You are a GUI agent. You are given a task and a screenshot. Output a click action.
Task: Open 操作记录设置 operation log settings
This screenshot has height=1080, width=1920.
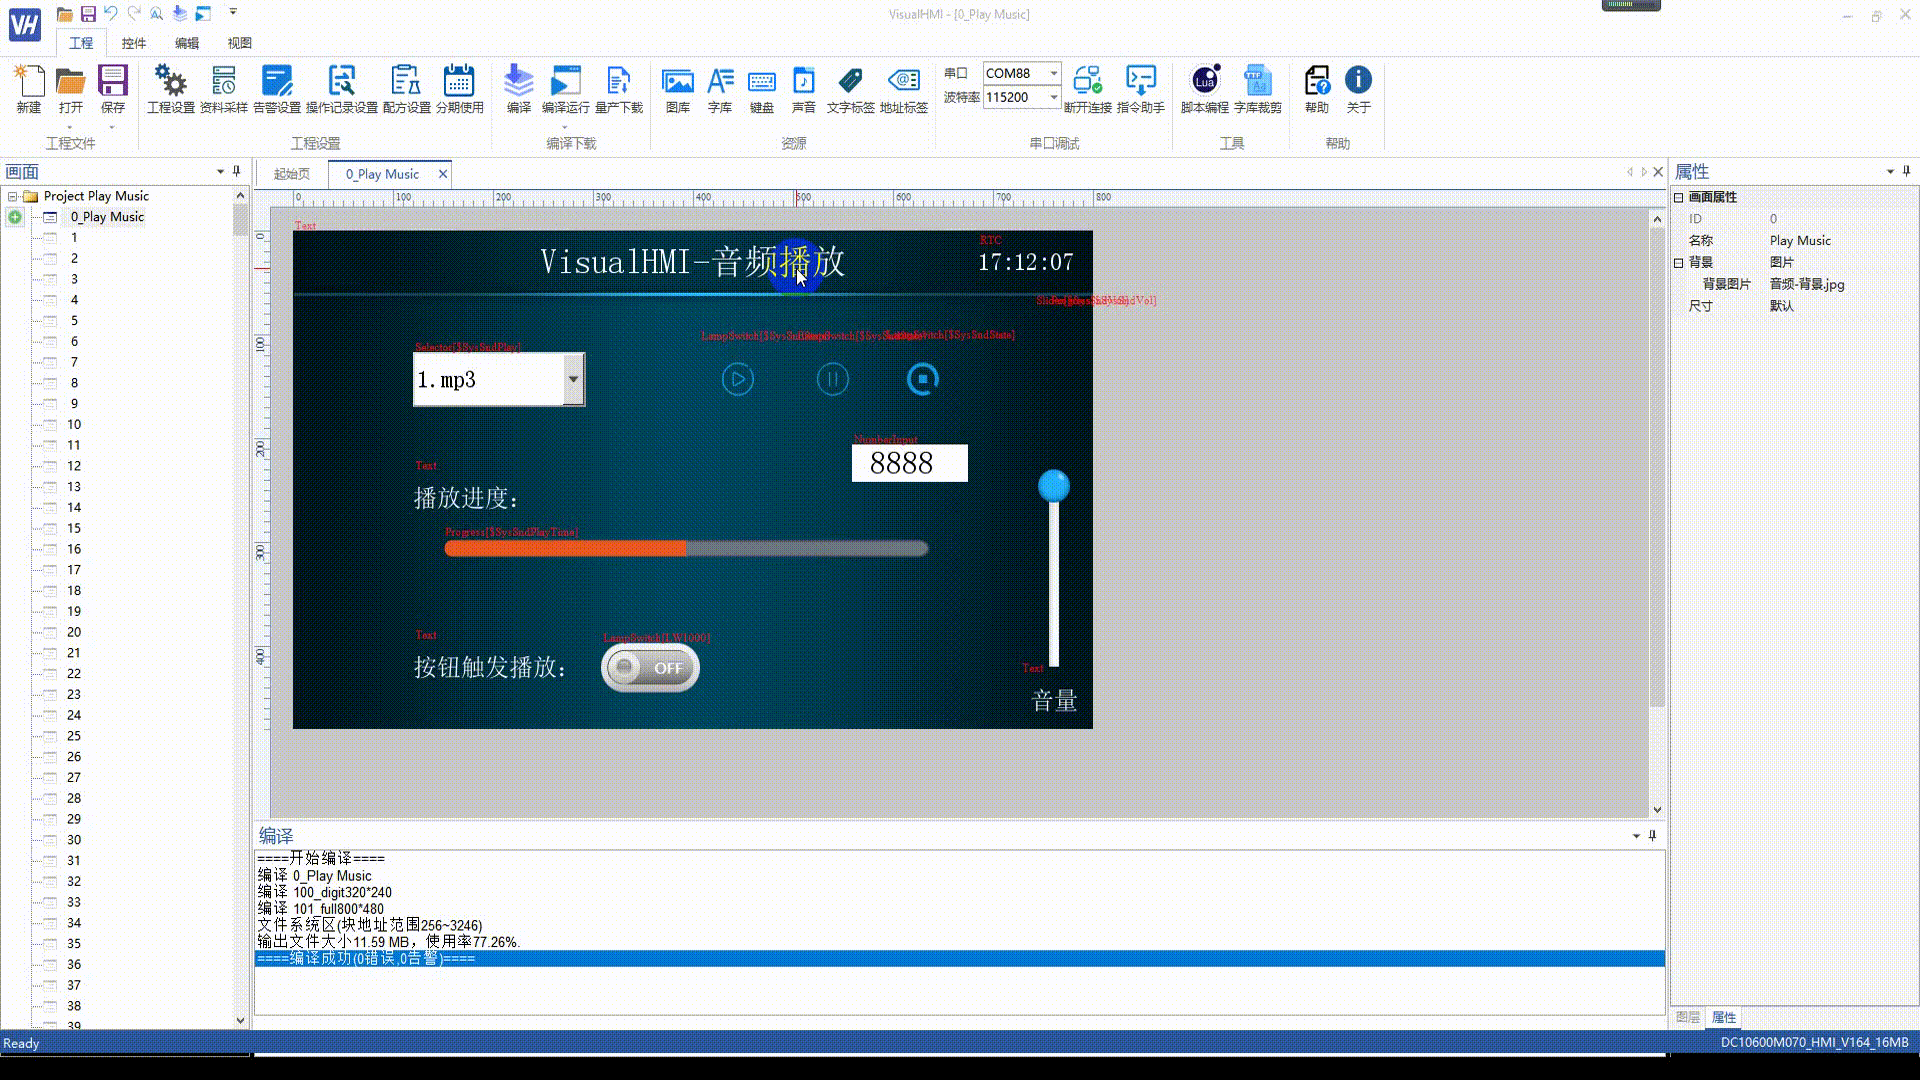click(x=342, y=89)
